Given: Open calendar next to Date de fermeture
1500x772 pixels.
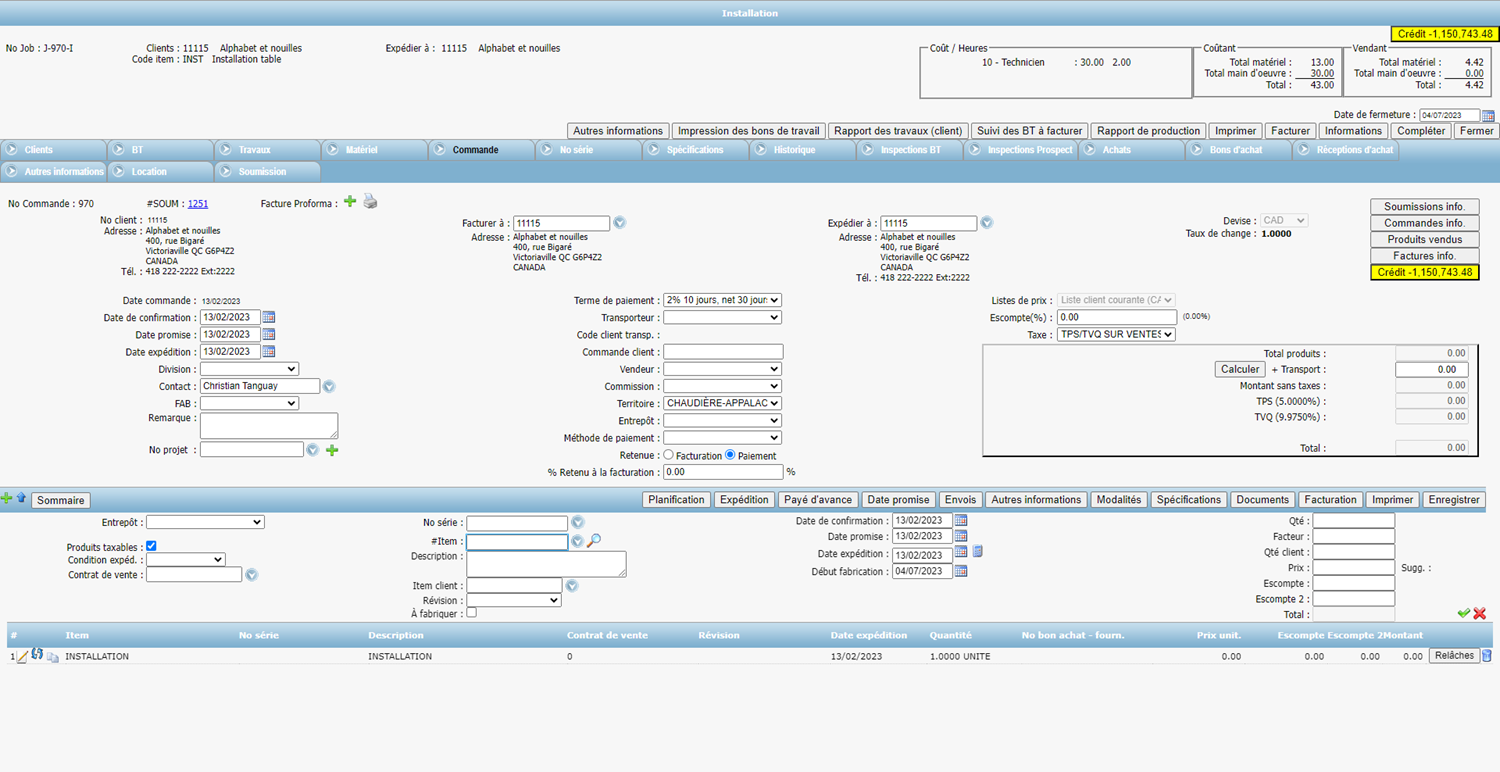Looking at the screenshot, I should (1488, 116).
